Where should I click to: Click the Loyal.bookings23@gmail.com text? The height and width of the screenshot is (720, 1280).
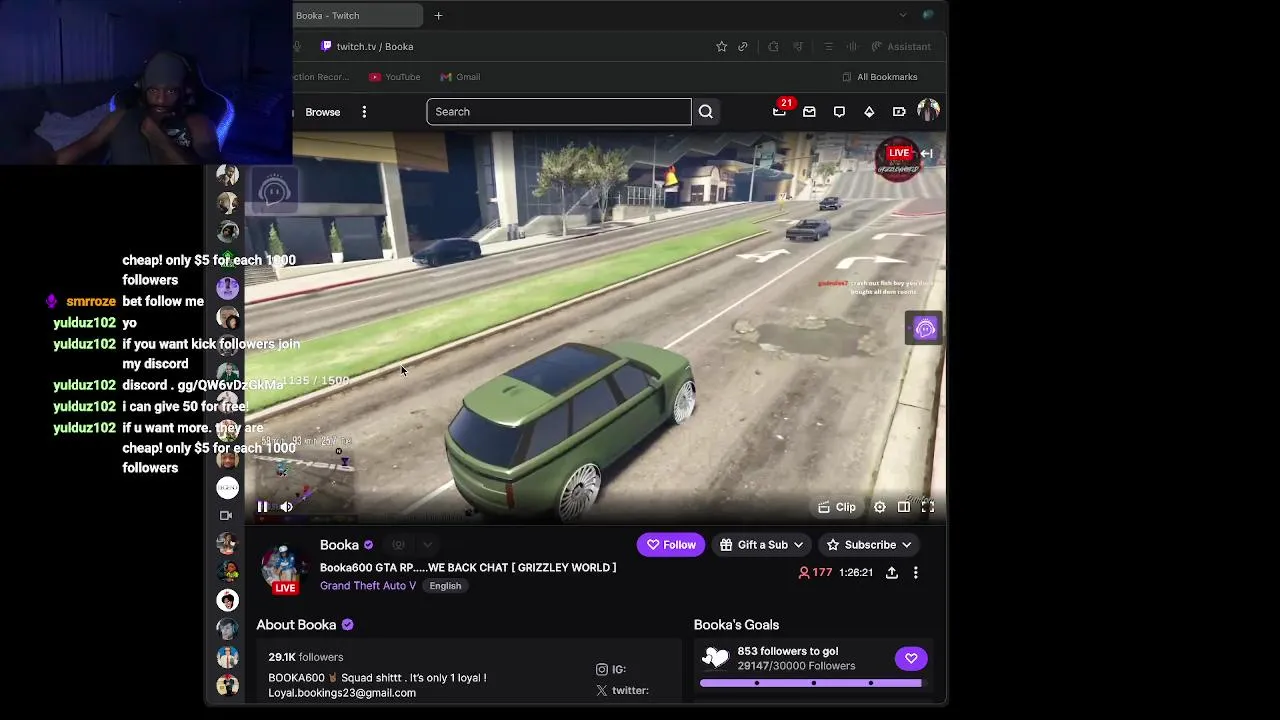point(342,693)
